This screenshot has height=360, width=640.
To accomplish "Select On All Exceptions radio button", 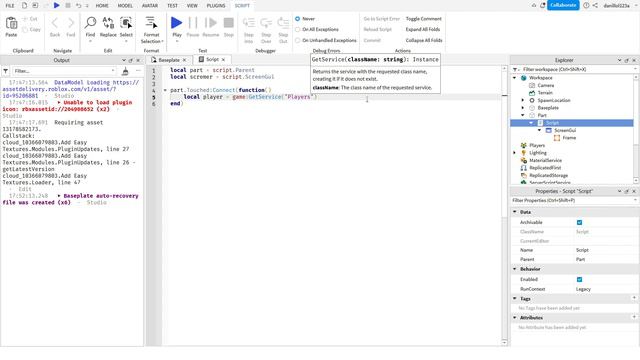I will pyautogui.click(x=298, y=29).
